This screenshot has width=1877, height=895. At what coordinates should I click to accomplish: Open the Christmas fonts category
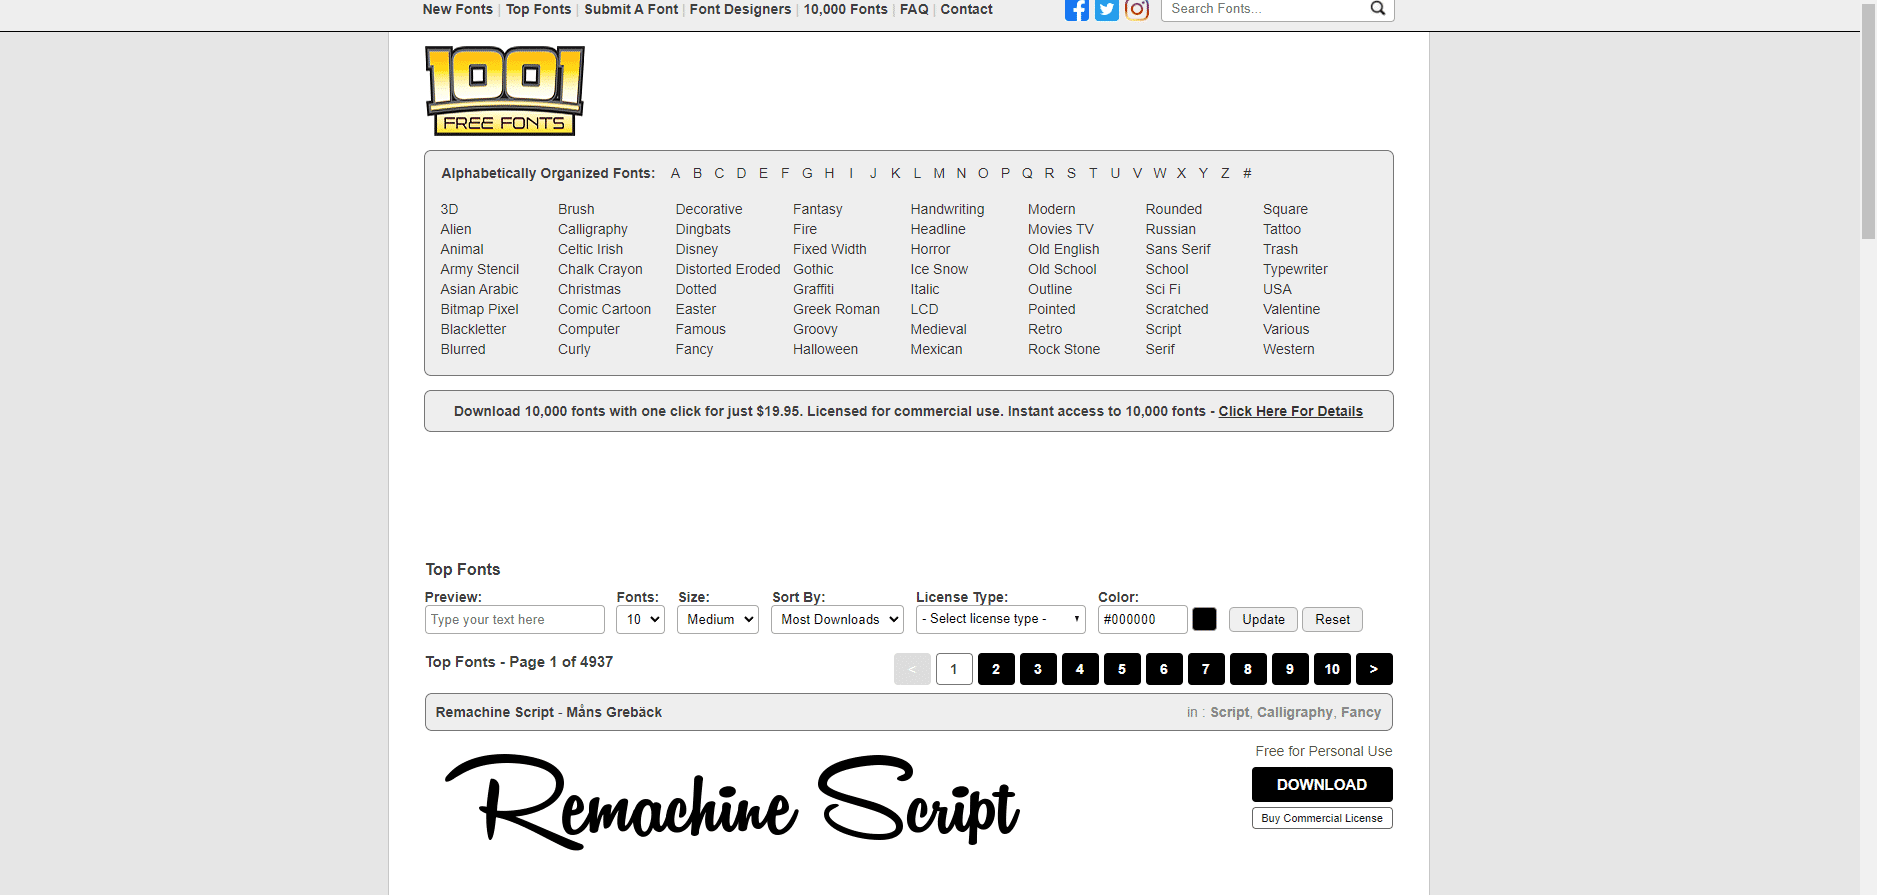[x=589, y=289]
